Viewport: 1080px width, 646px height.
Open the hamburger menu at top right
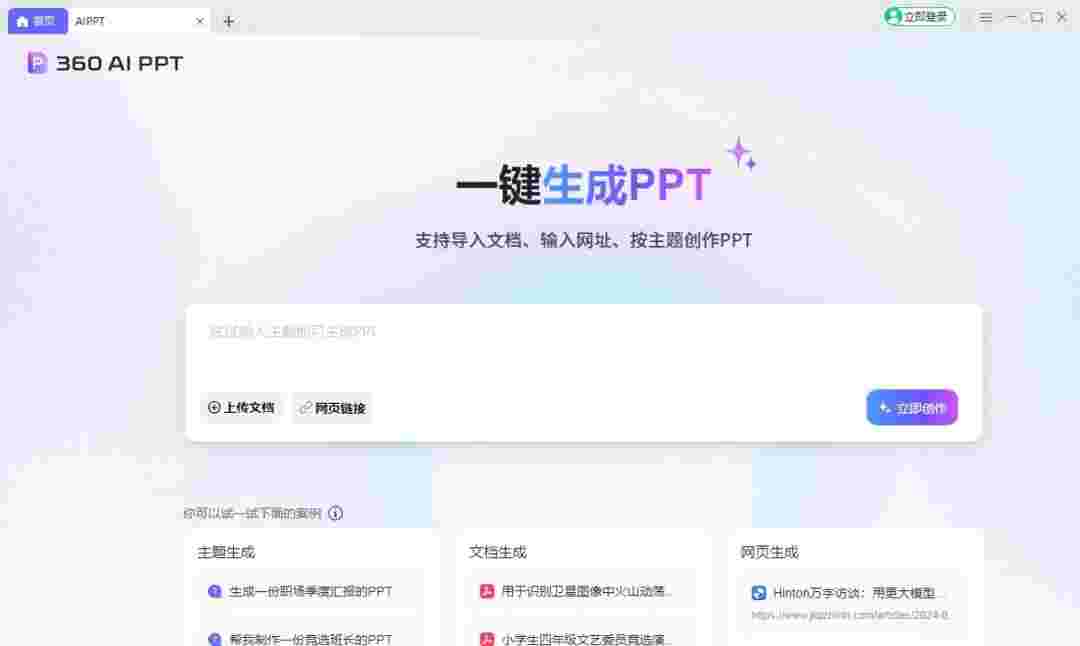pyautogui.click(x=985, y=17)
